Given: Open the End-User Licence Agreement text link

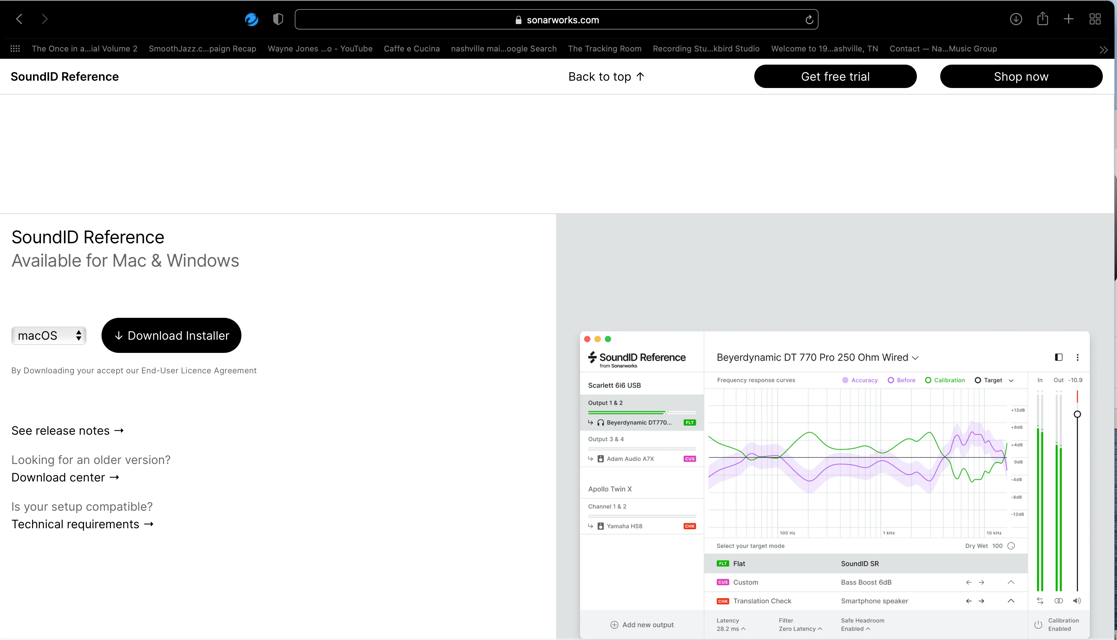Looking at the screenshot, I should (199, 371).
